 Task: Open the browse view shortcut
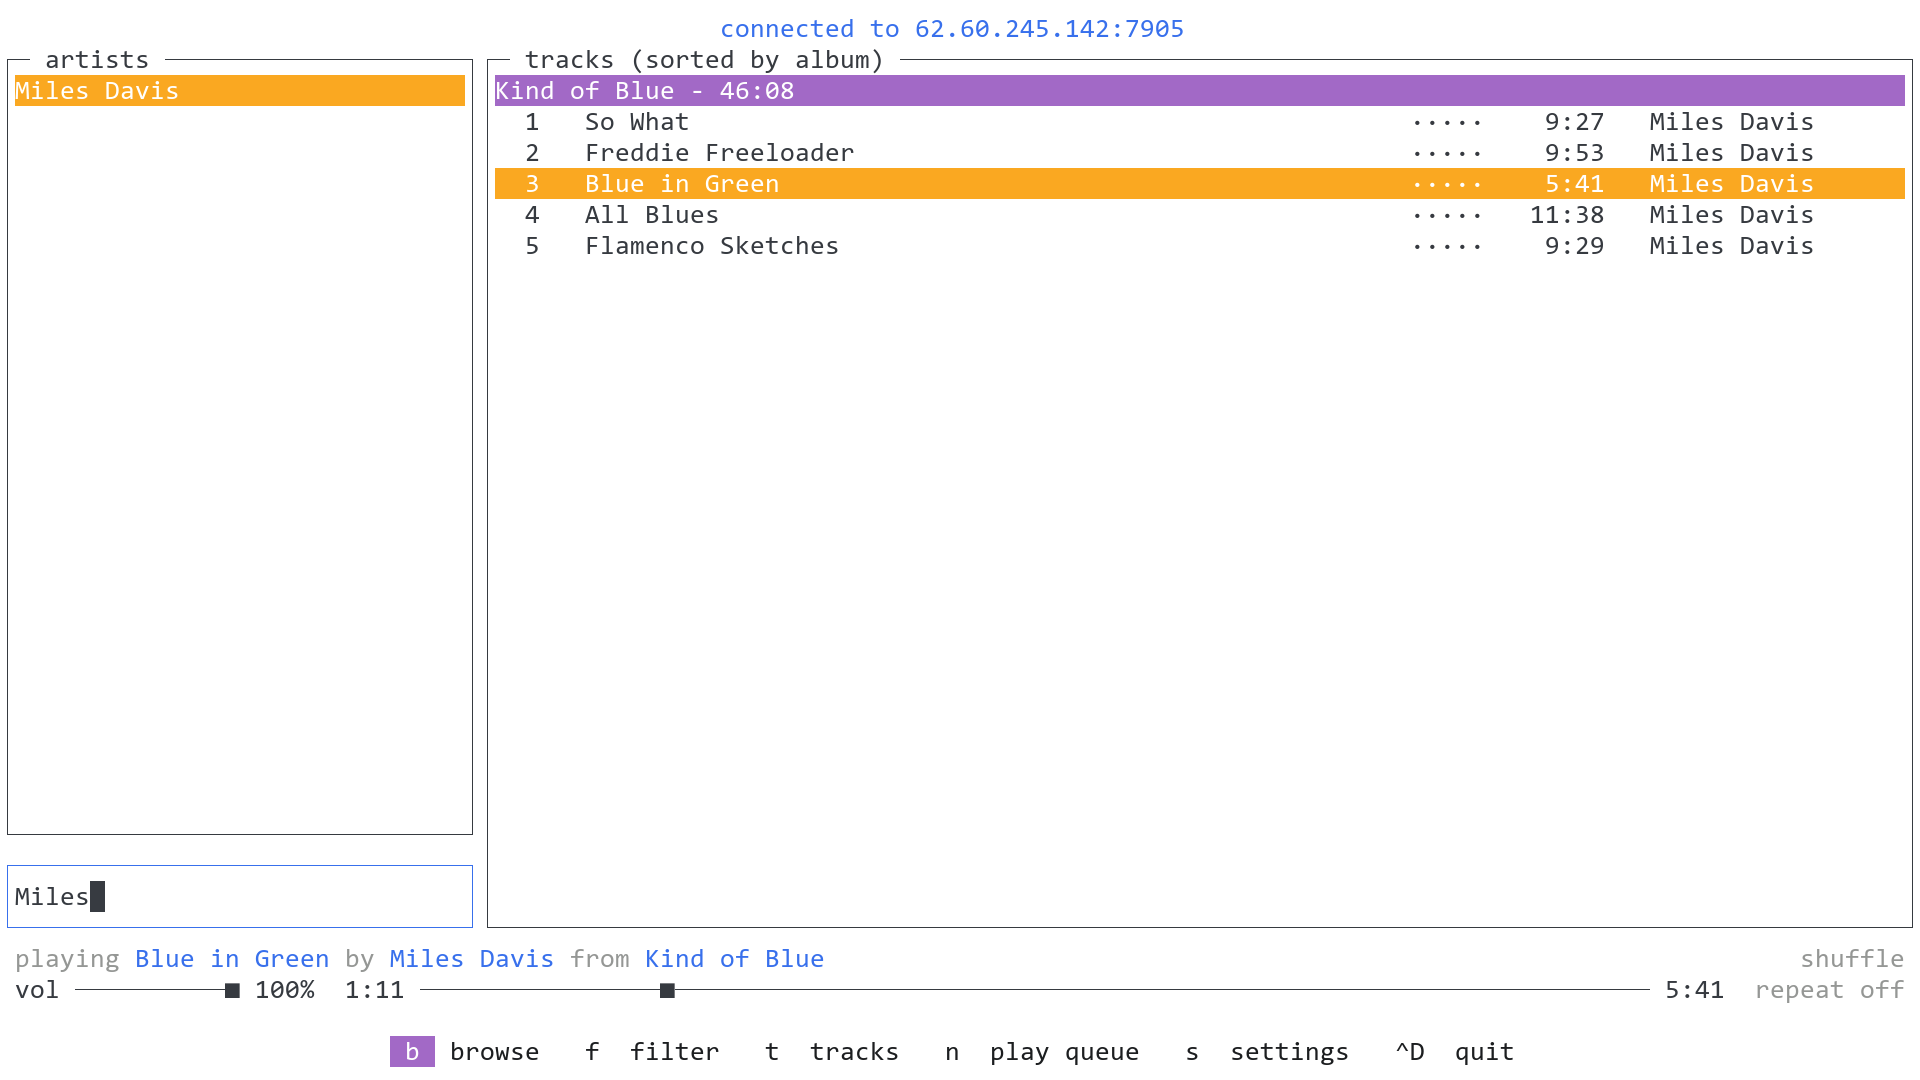point(494,1052)
